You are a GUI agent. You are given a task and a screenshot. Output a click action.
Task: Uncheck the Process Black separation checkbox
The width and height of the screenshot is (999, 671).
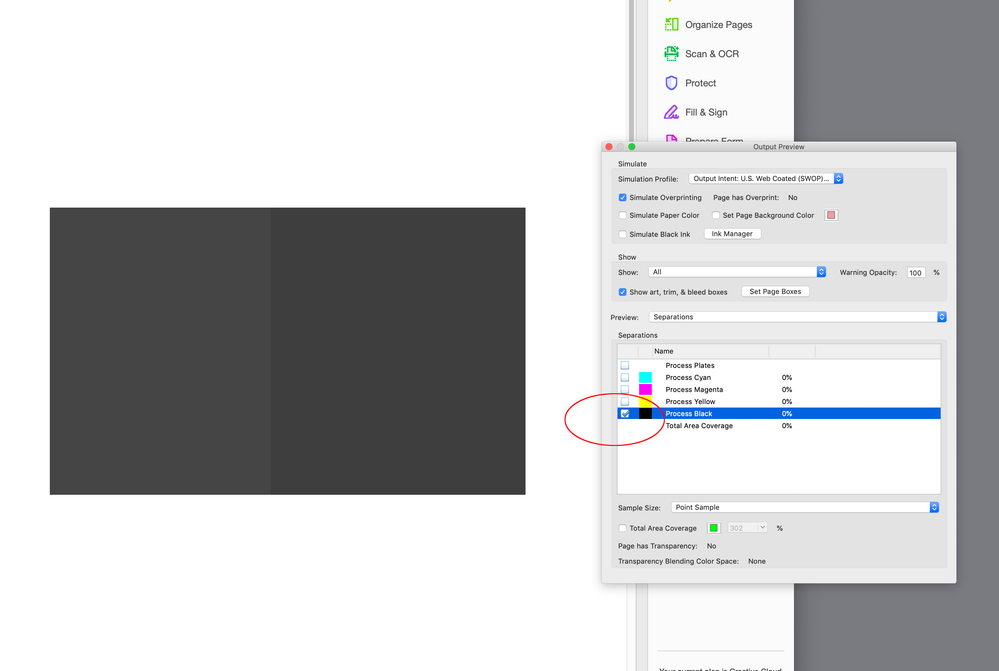click(627, 413)
